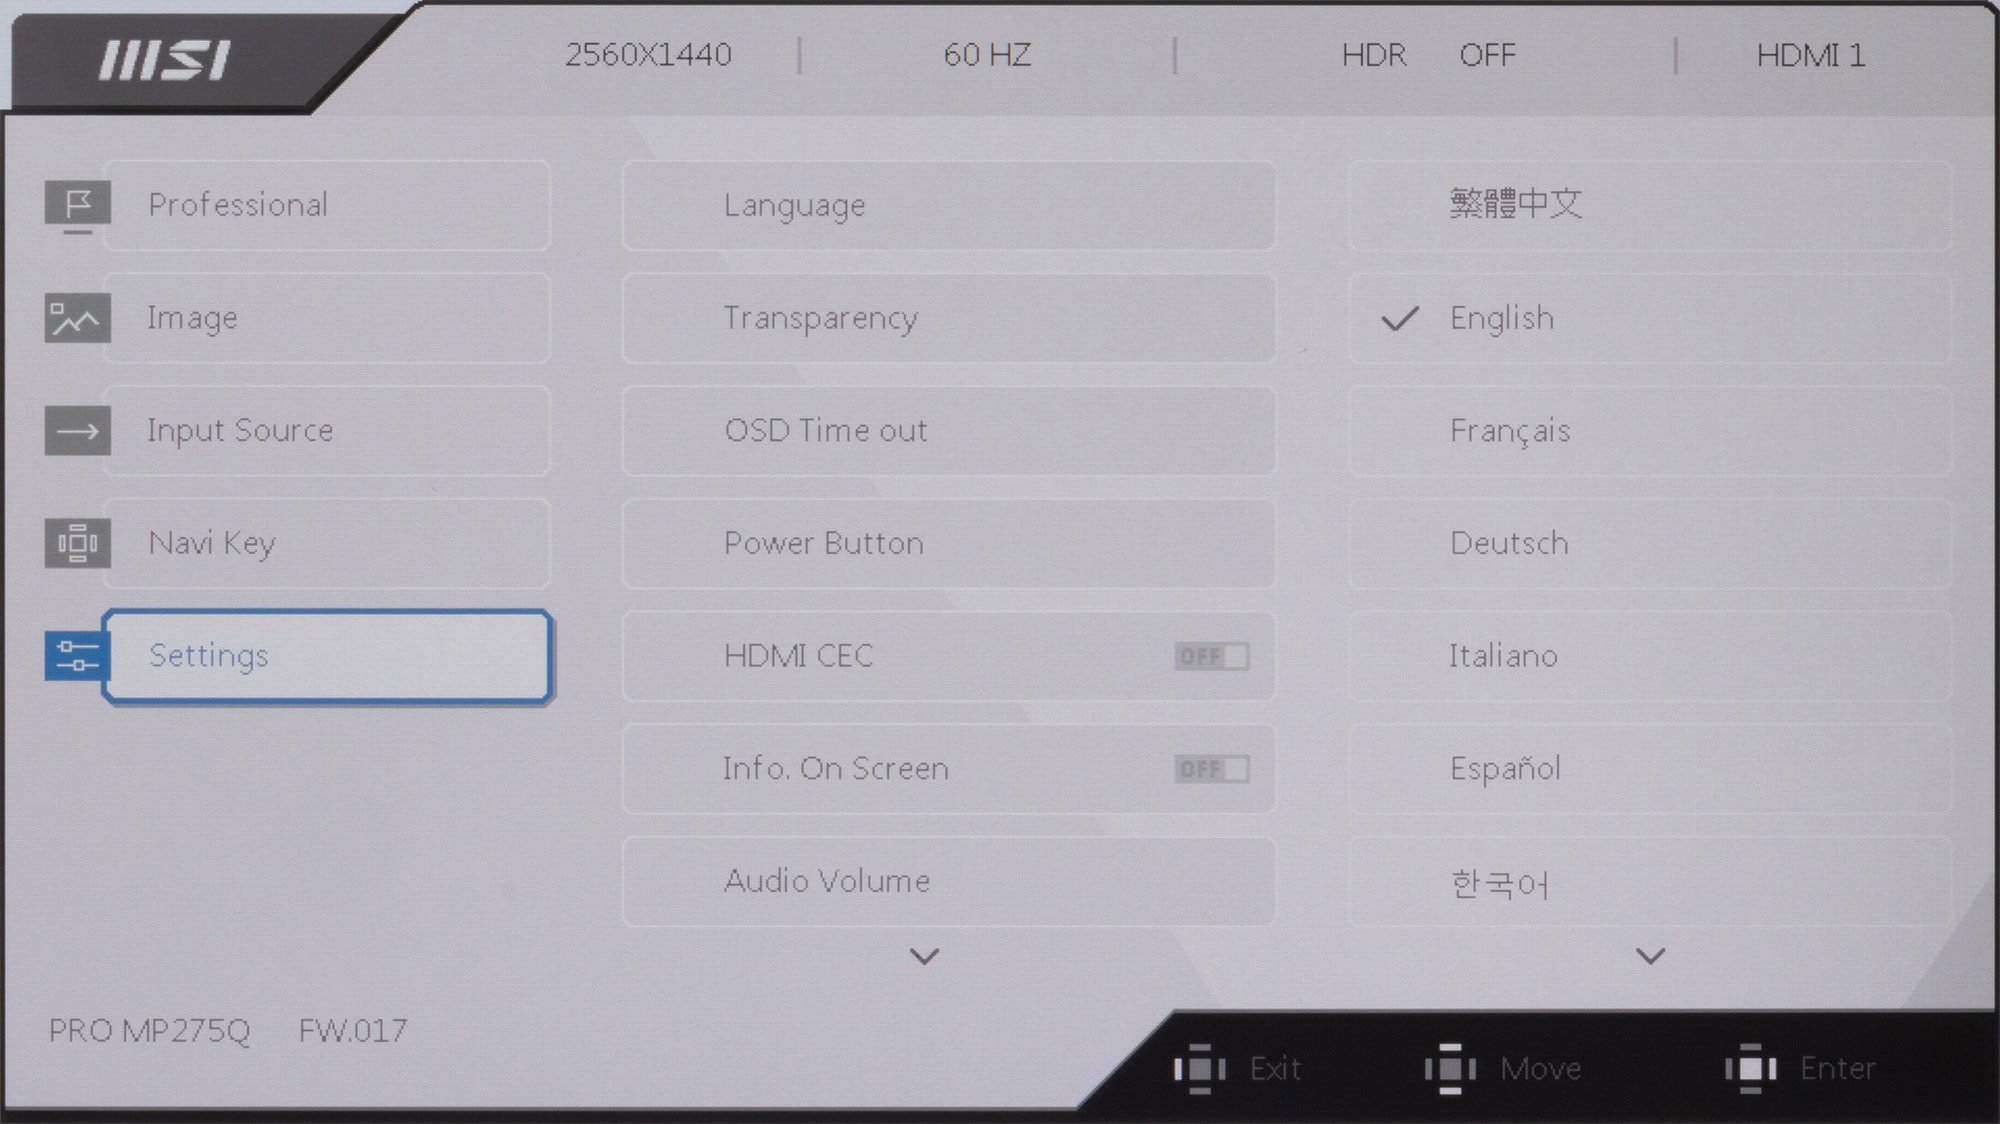The image size is (2000, 1124).
Task: Toggle HDMI CEC off switch
Action: point(1205,655)
